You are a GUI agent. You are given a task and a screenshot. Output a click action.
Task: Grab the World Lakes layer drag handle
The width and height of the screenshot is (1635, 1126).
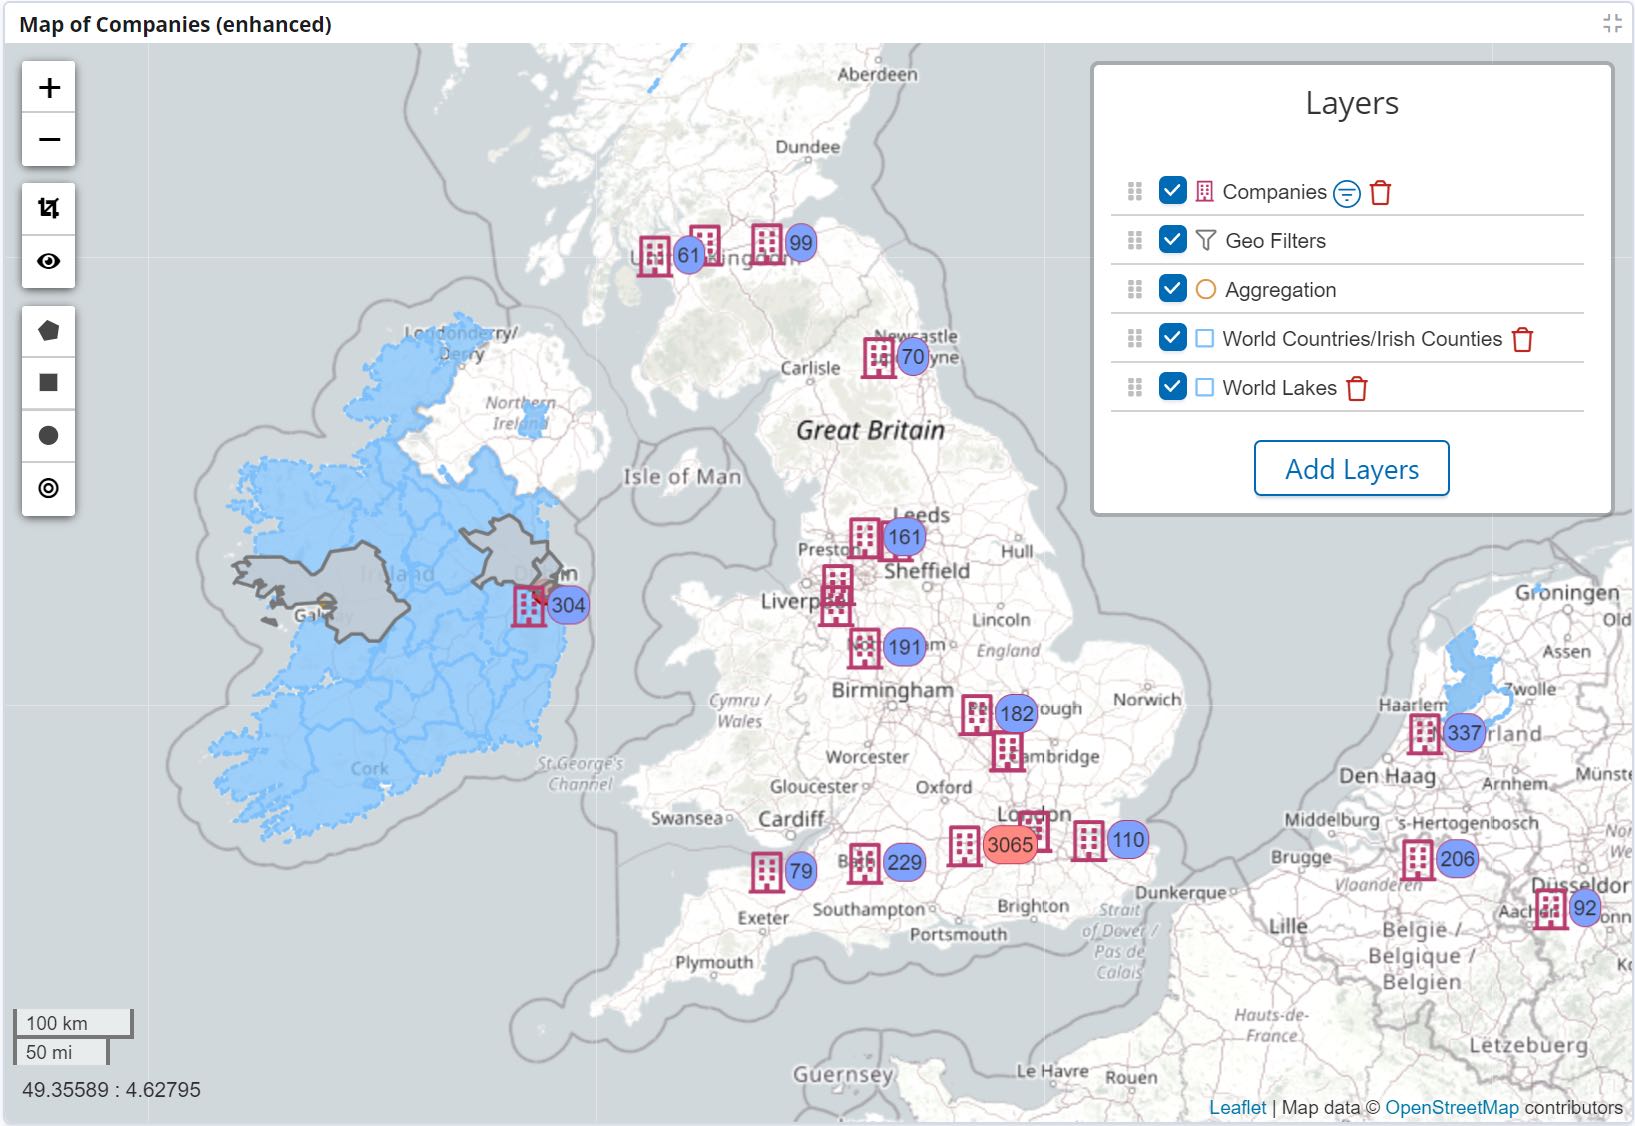point(1134,387)
